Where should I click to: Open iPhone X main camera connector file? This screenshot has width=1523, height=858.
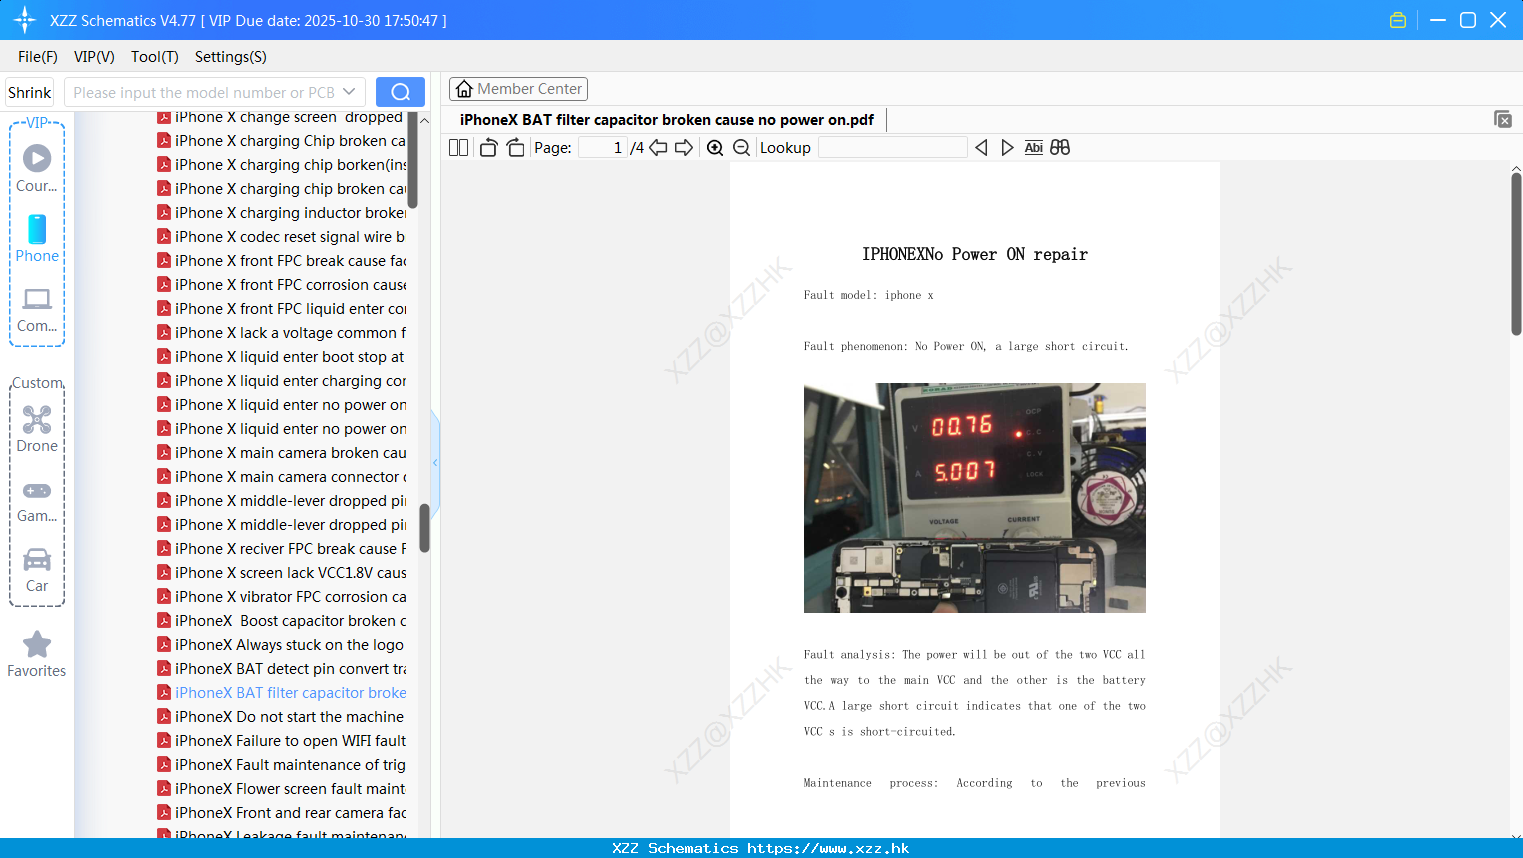pos(281,477)
